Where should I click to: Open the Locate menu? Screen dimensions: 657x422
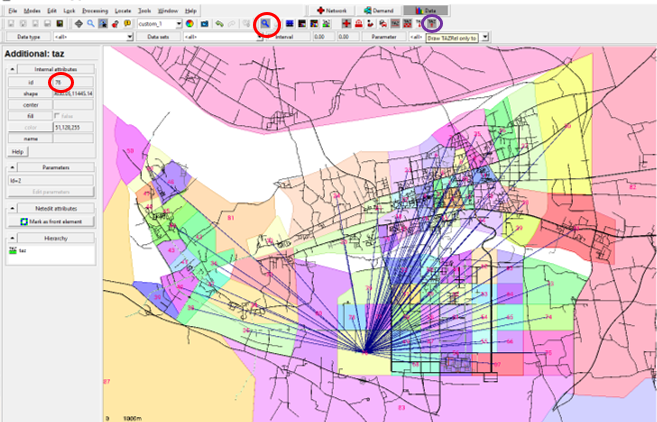pos(123,9)
